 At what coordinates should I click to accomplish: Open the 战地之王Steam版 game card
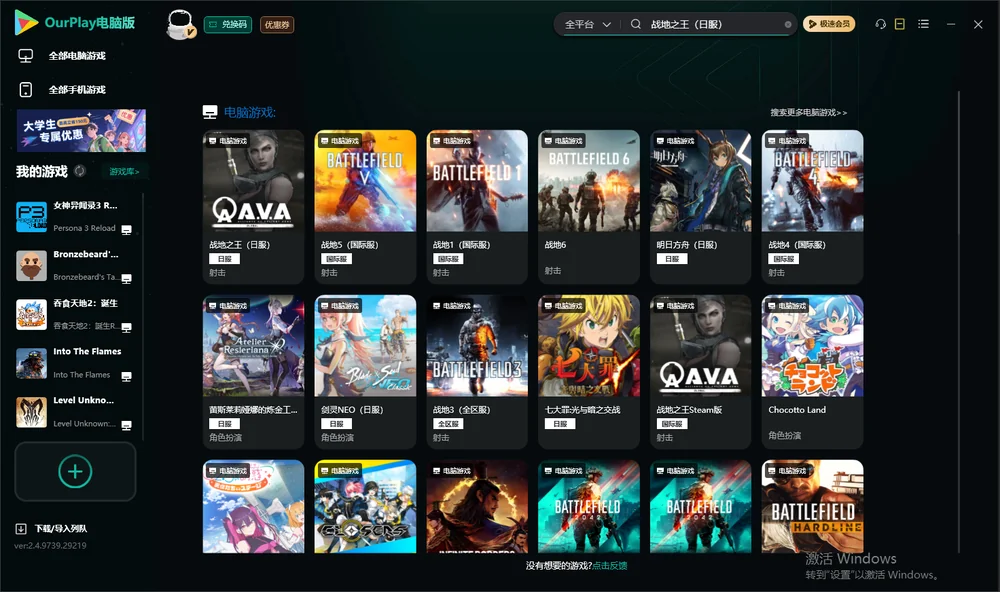click(x=700, y=371)
